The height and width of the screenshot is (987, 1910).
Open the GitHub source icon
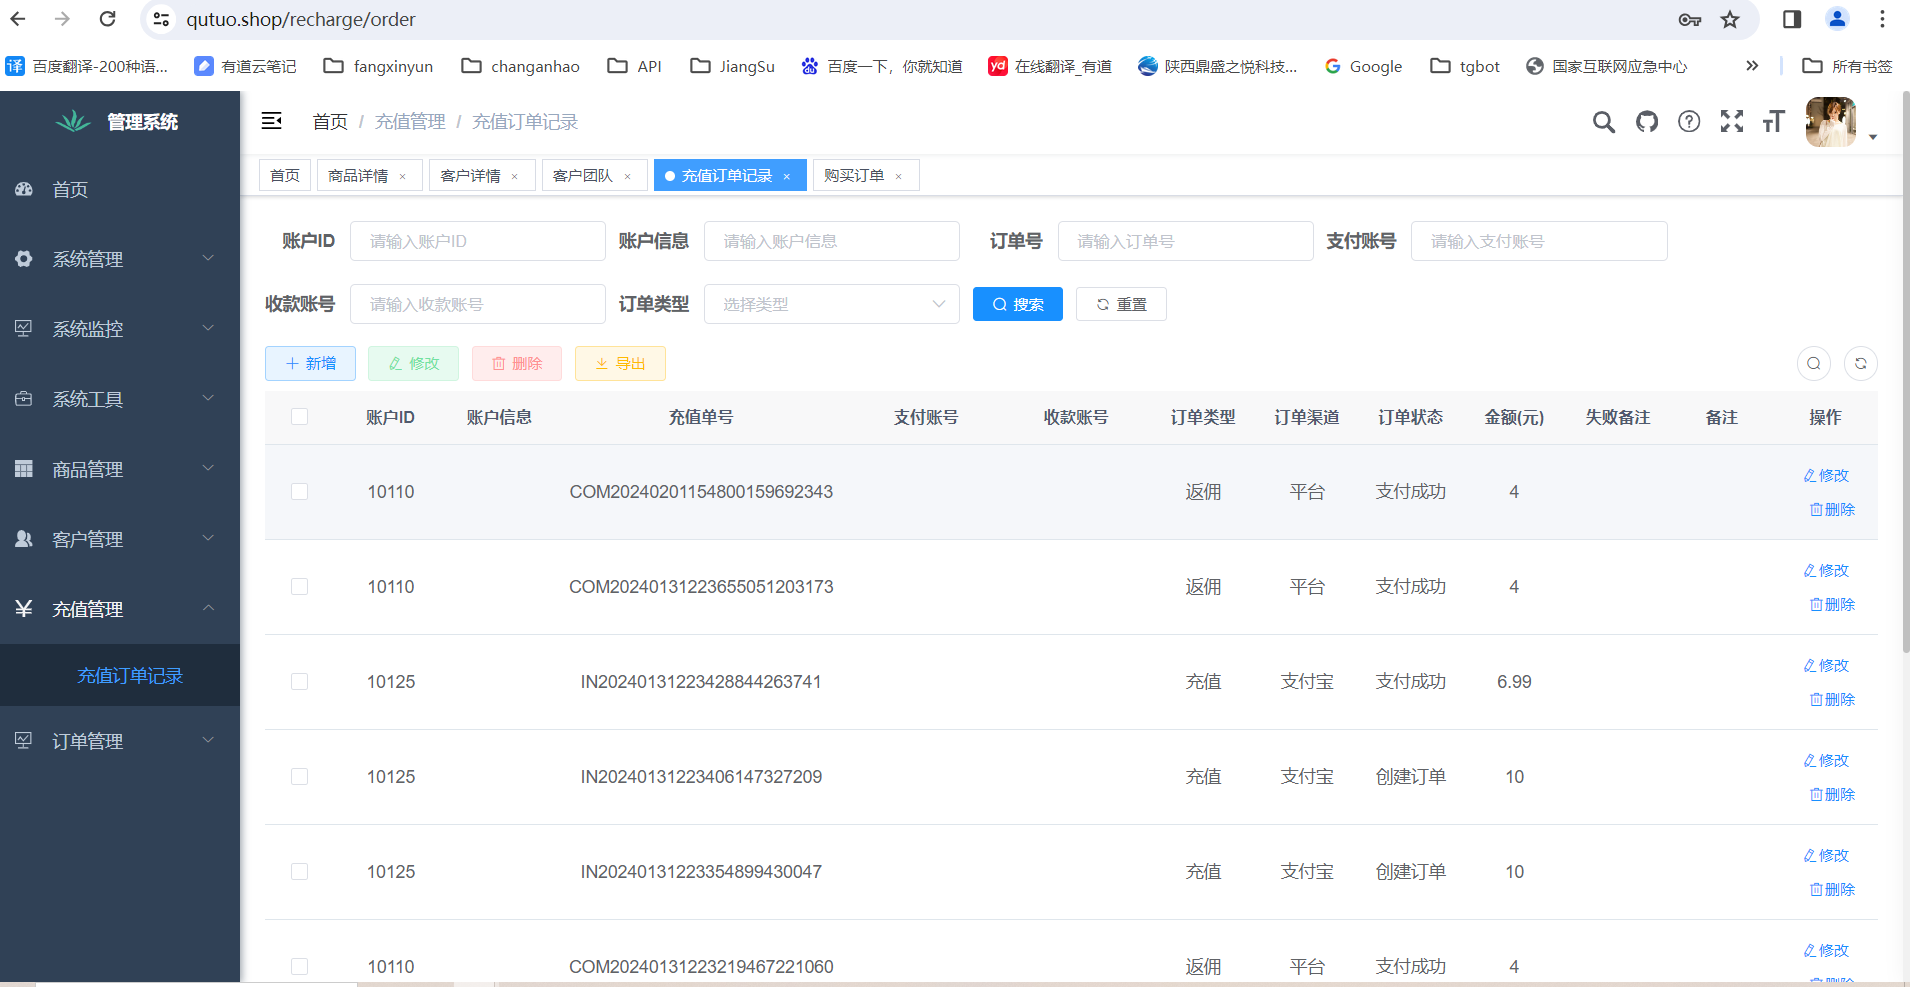(1646, 122)
